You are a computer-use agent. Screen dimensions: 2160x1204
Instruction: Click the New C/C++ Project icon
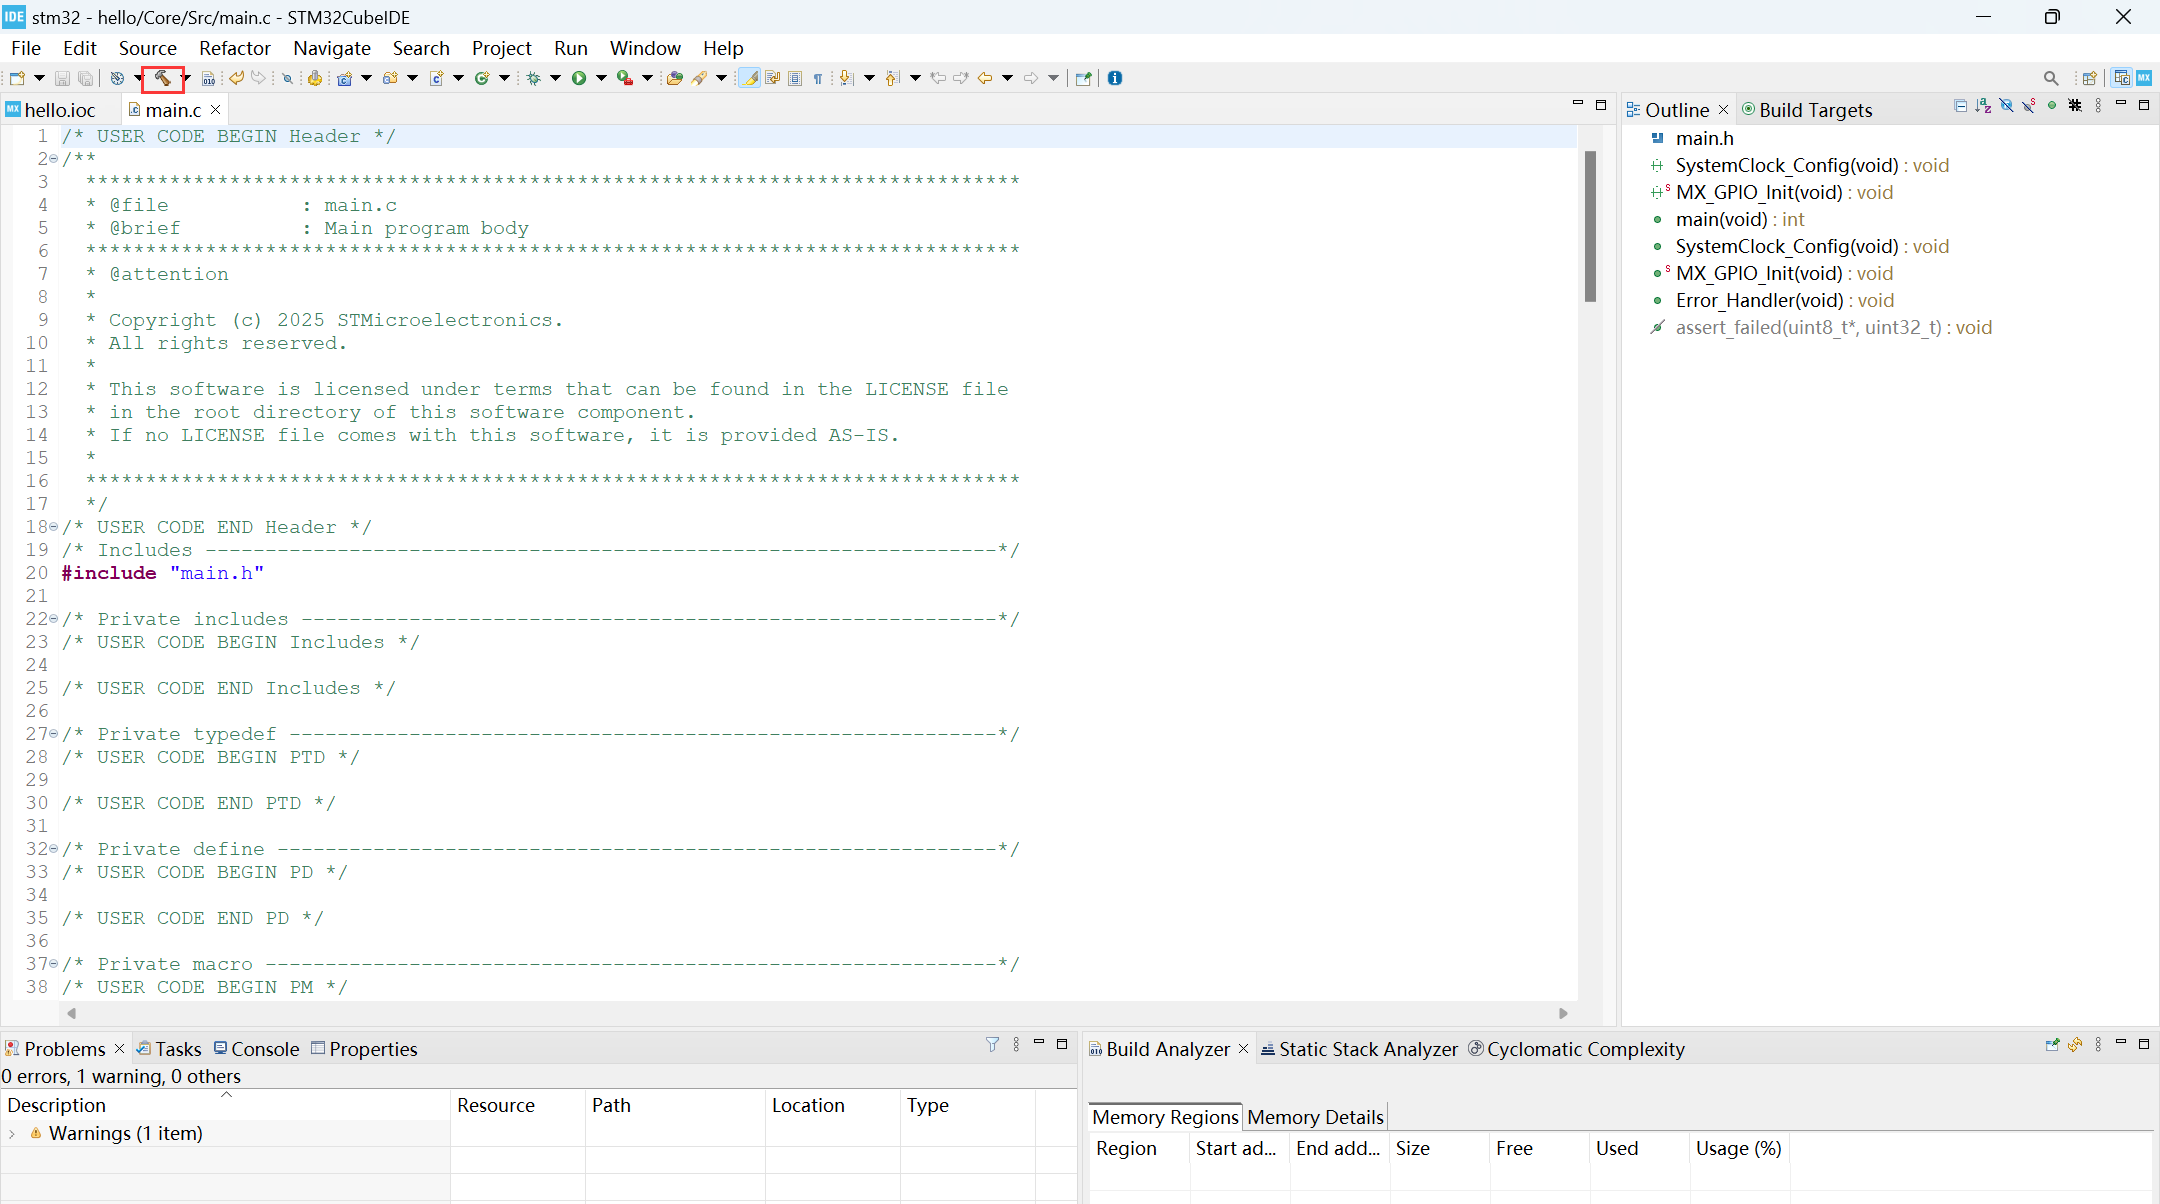point(344,78)
